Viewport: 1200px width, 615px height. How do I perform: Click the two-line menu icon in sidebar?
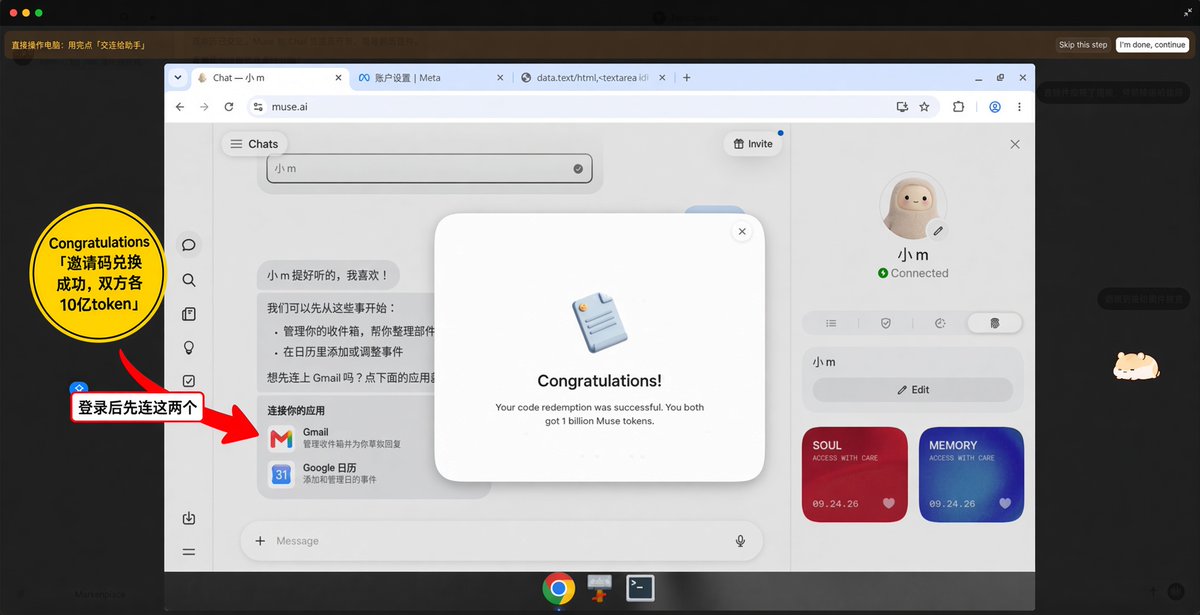click(x=189, y=552)
